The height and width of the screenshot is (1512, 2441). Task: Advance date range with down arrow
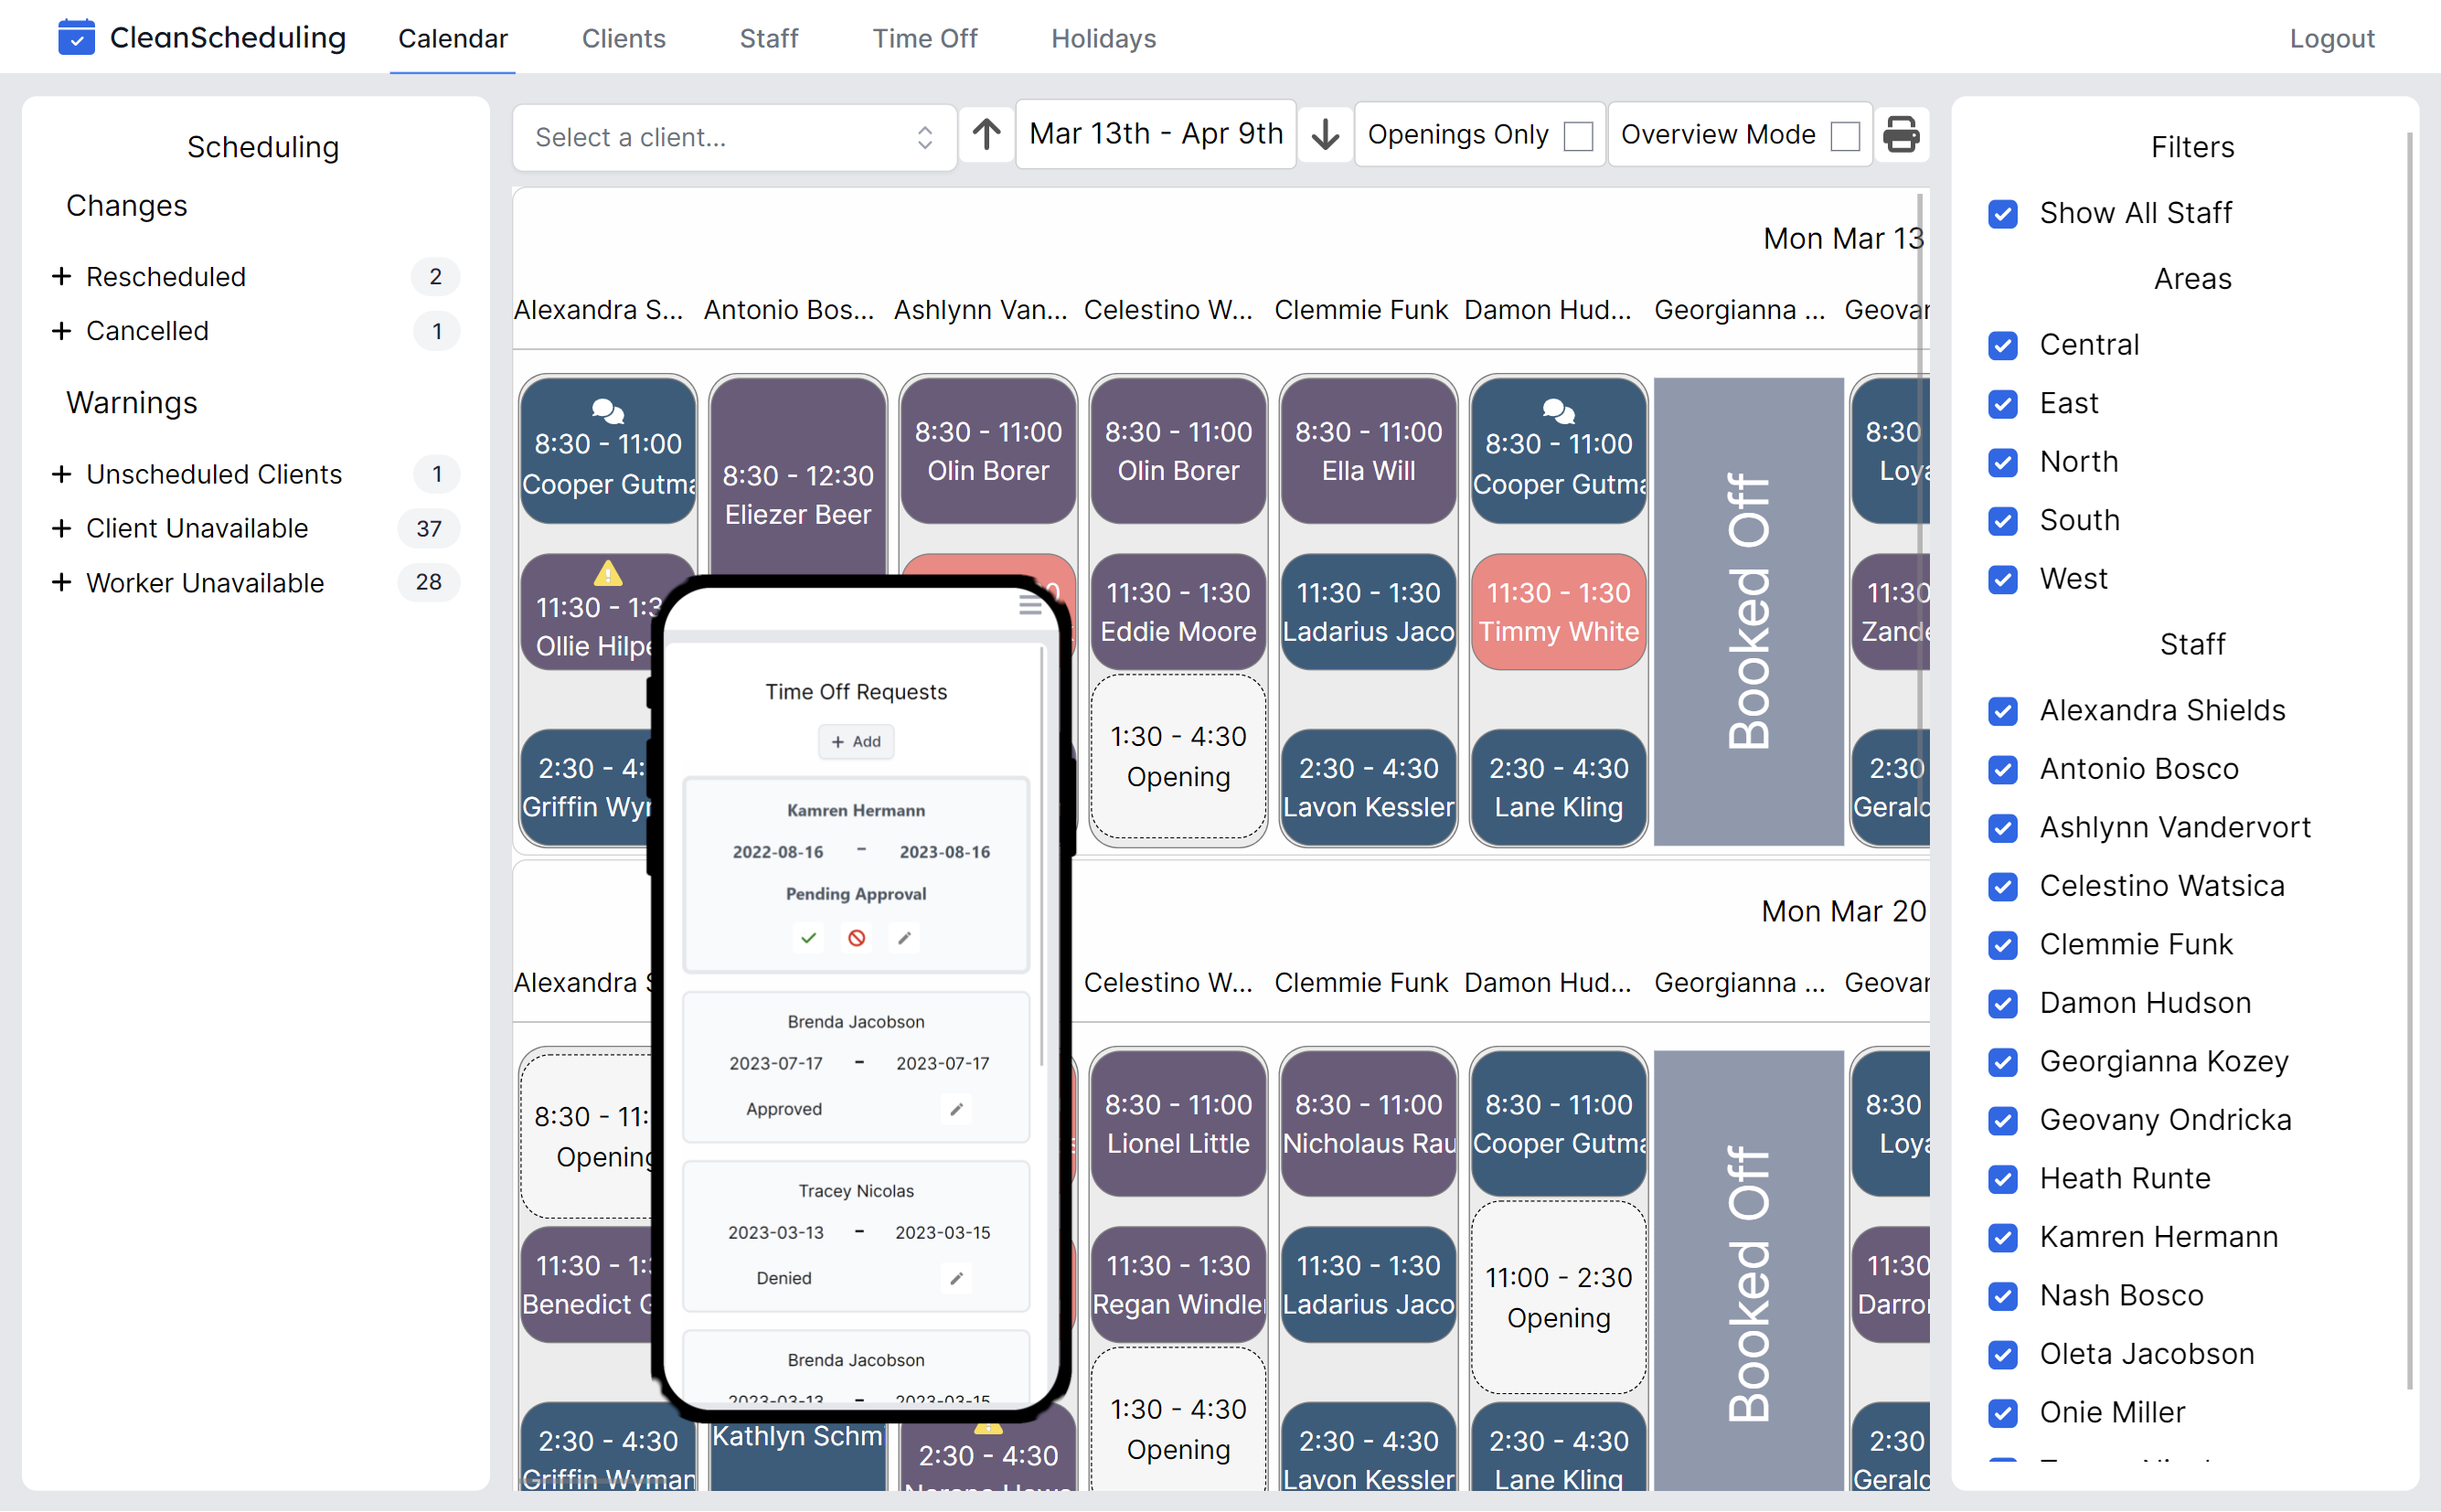point(1325,134)
